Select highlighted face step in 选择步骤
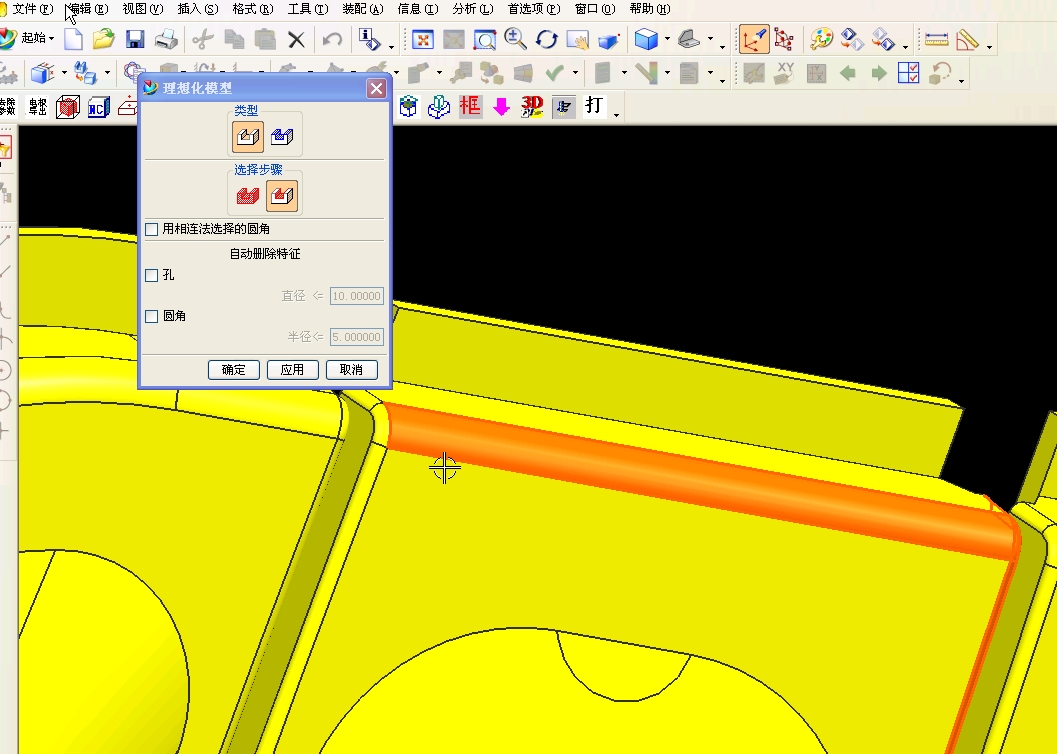The height and width of the screenshot is (754, 1057). 282,196
